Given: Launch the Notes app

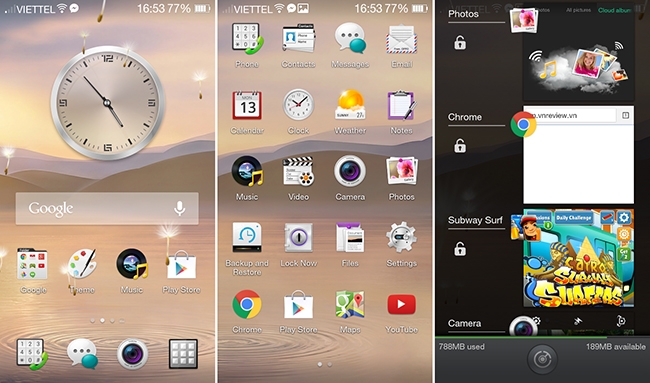Looking at the screenshot, I should 401,105.
